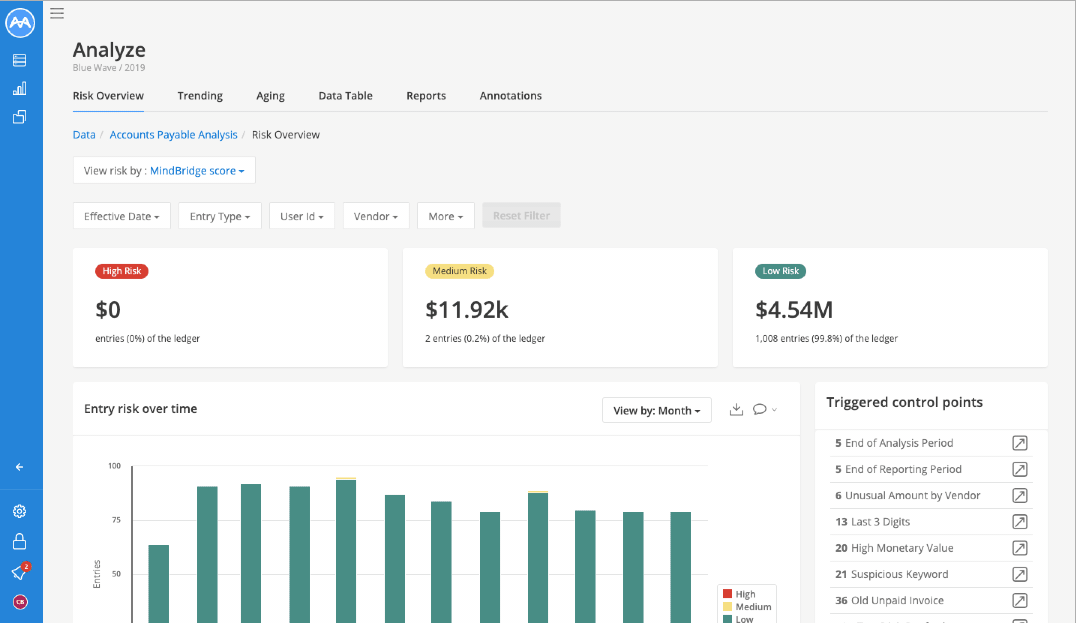Open the Annotations tab
Image resolution: width=1076 pixels, height=623 pixels.
(511, 96)
